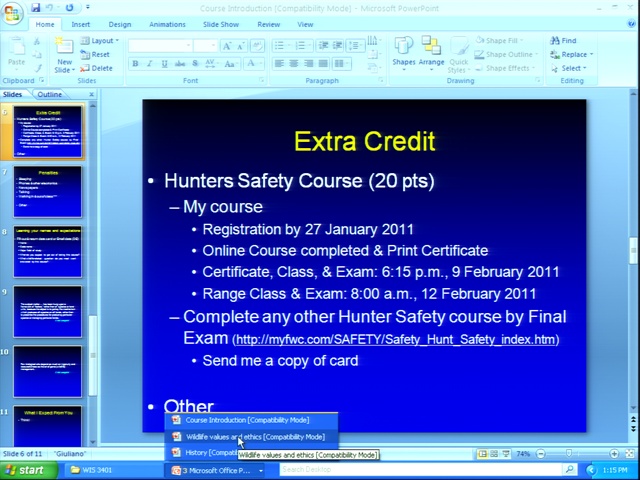
Task: Increase list indent level
Action: tap(337, 45)
